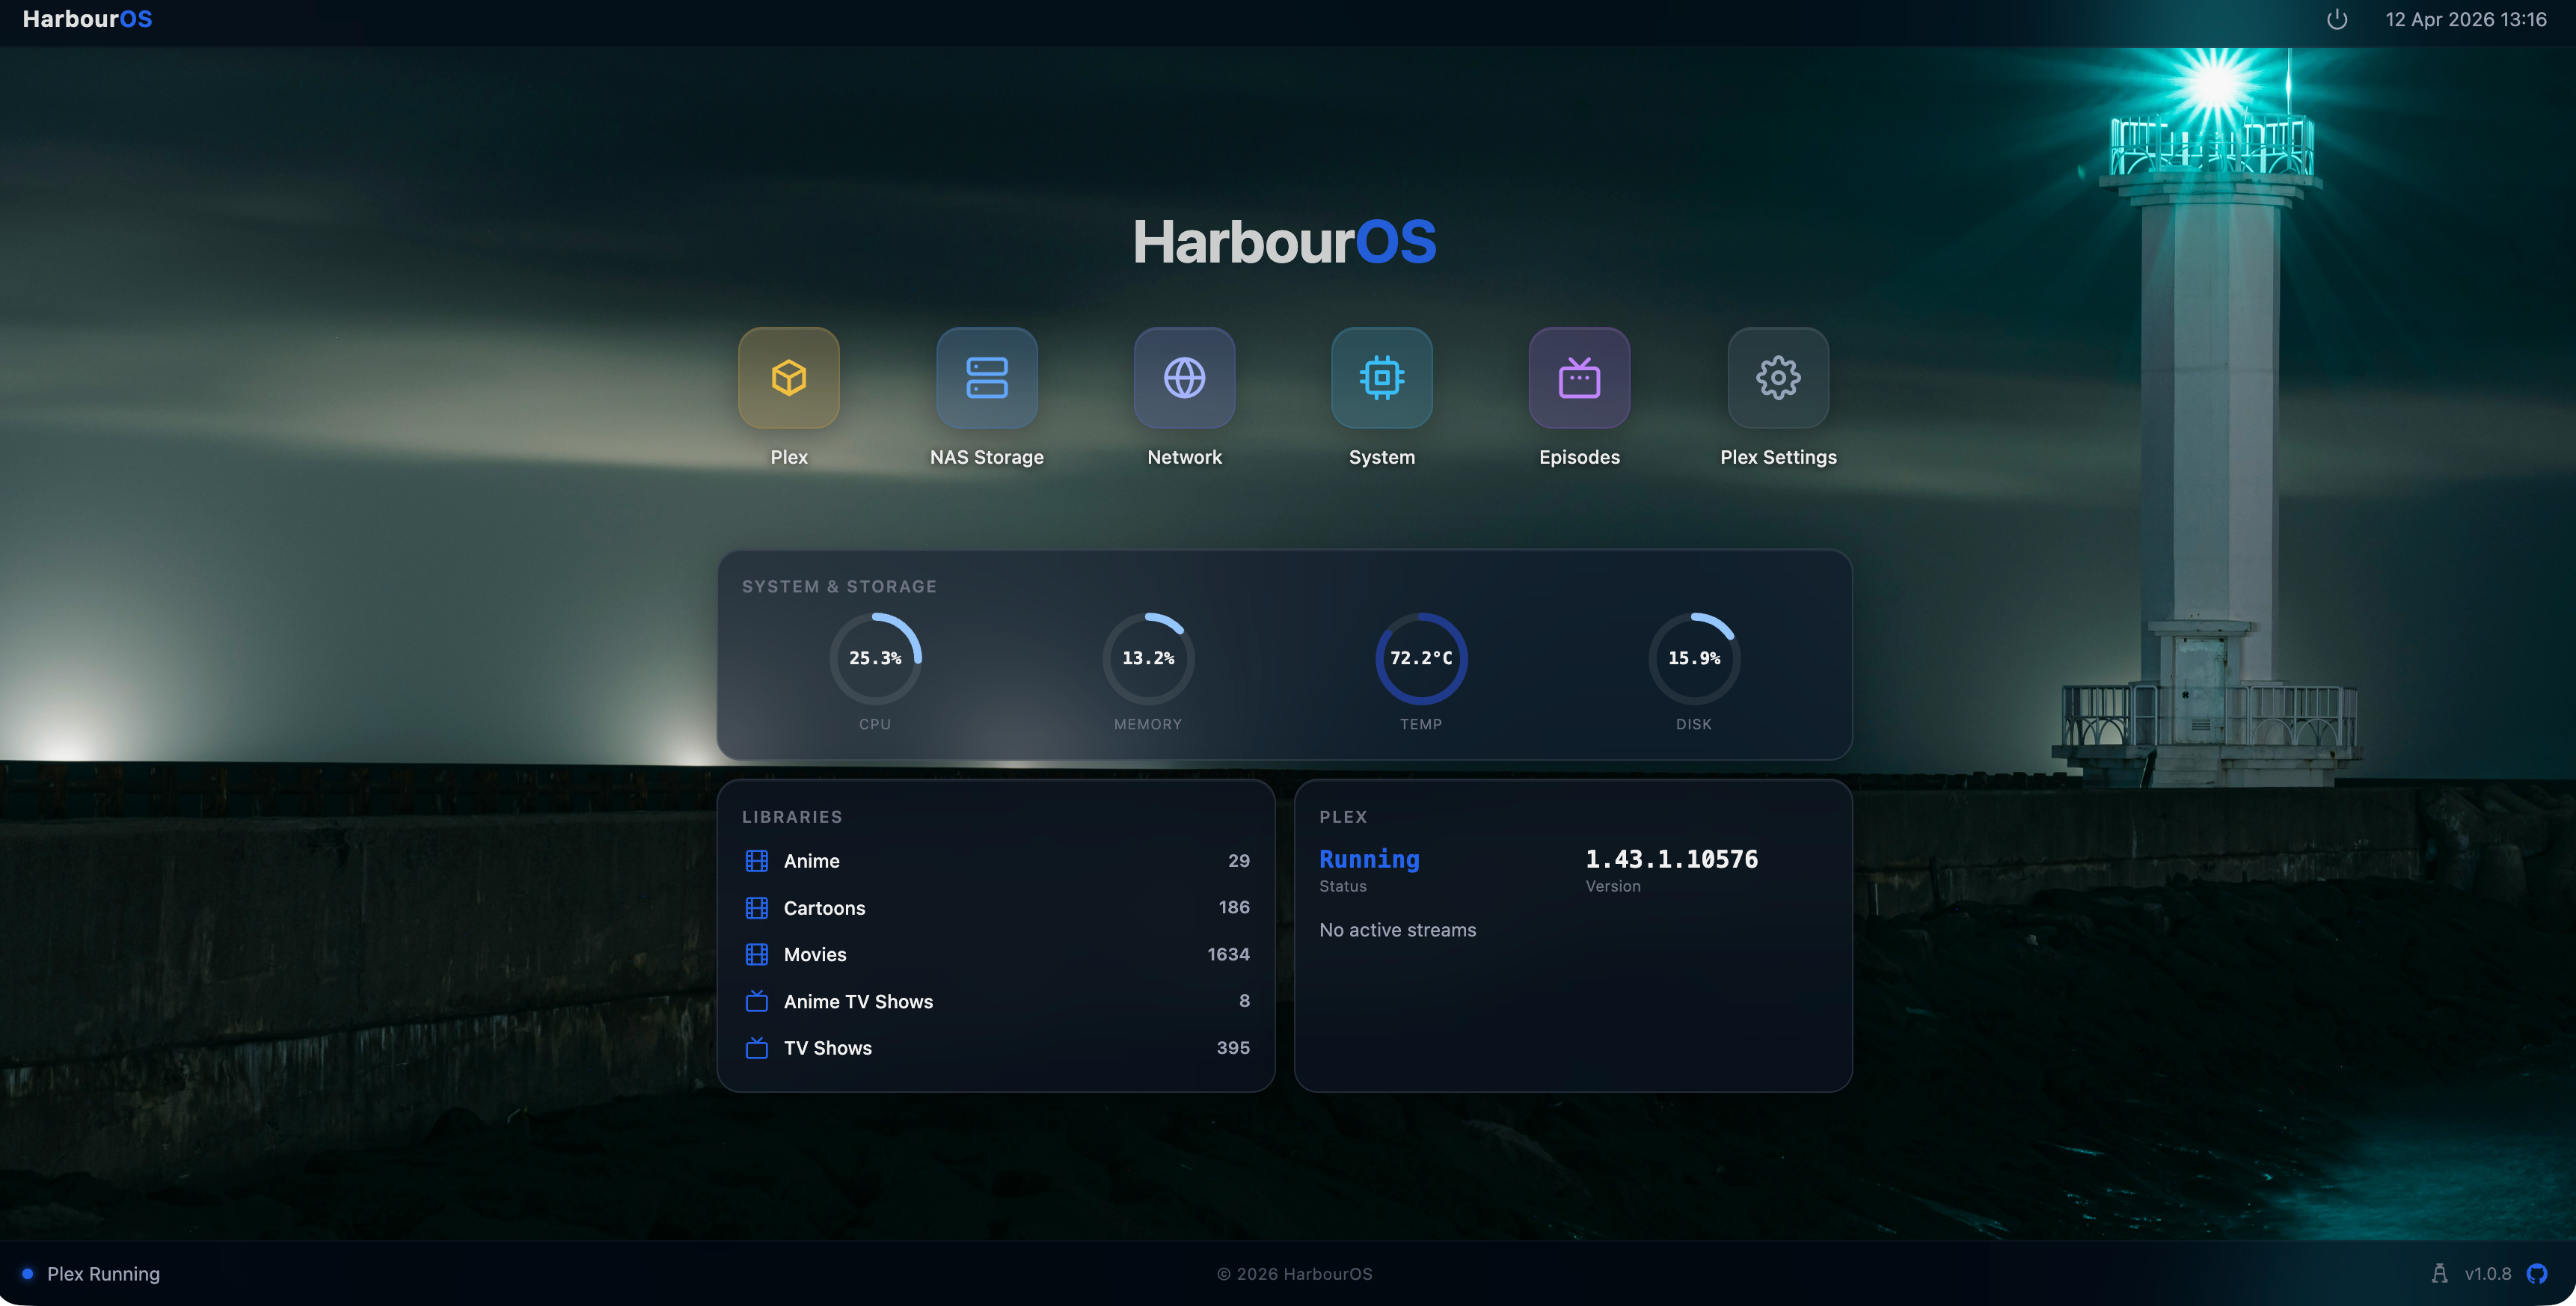Click the film icon beside Movies
Screen dimensions: 2576x1306
point(757,954)
